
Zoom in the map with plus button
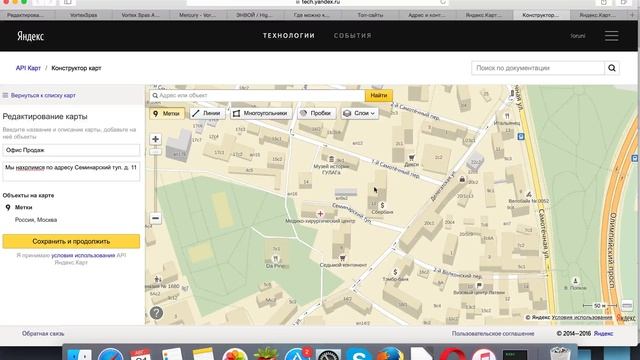[x=155, y=139]
